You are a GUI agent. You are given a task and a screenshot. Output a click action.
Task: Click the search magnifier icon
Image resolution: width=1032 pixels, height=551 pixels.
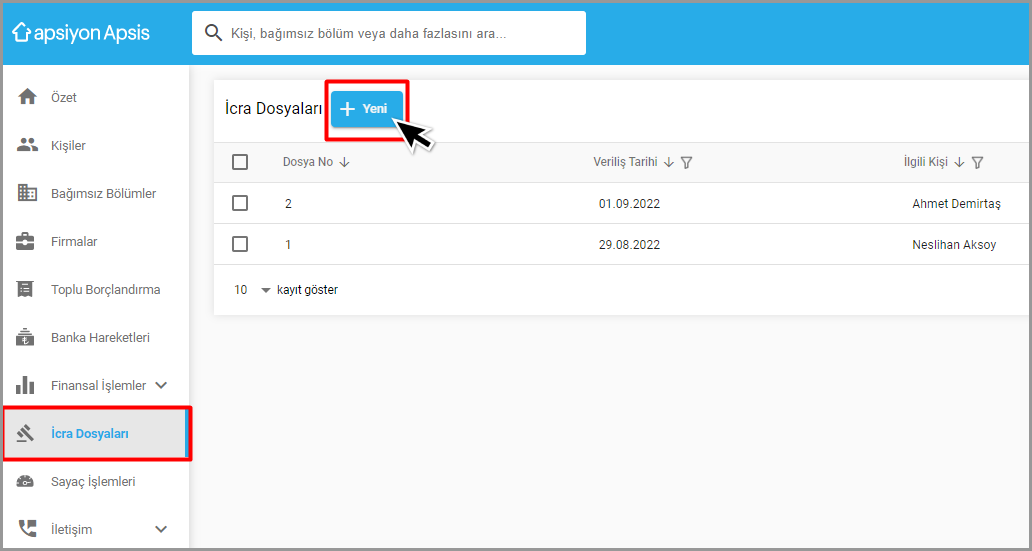click(x=213, y=32)
